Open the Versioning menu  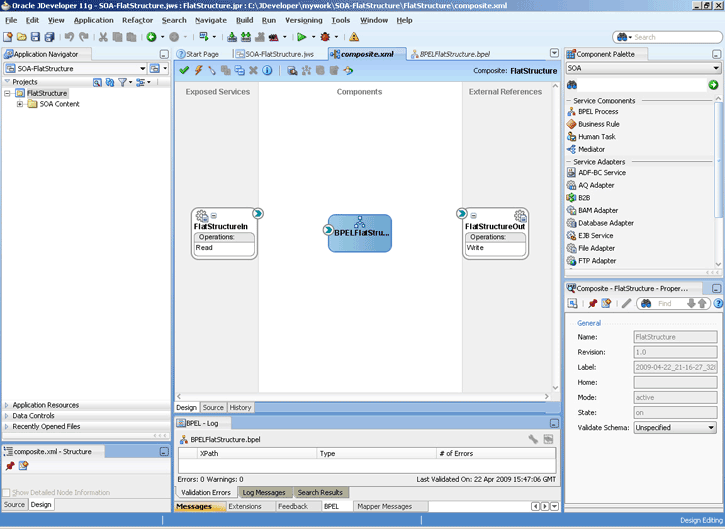click(303, 20)
